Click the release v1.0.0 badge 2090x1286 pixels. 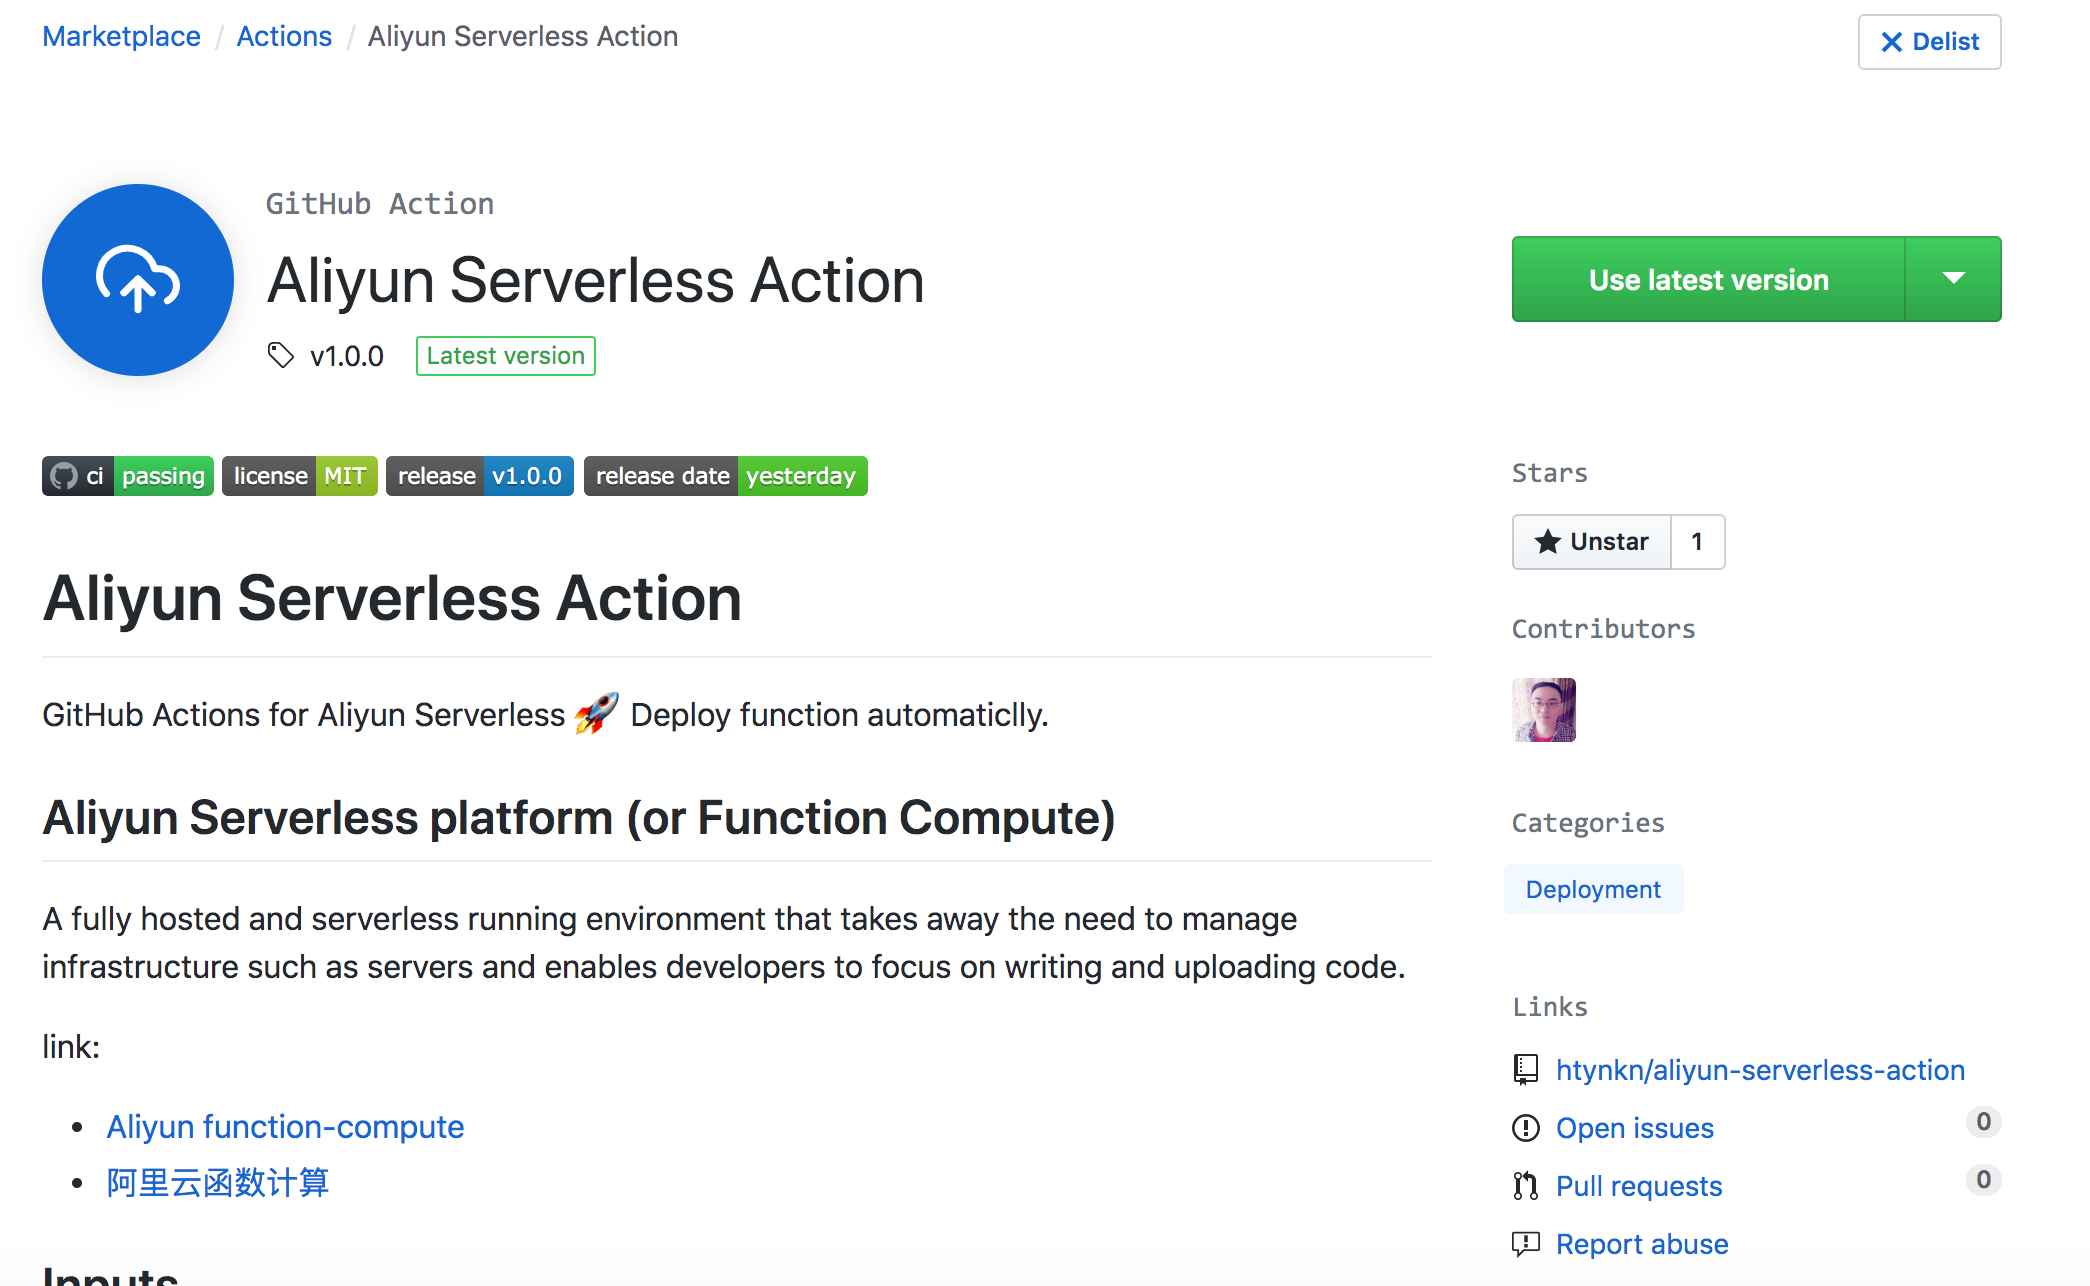(x=479, y=476)
